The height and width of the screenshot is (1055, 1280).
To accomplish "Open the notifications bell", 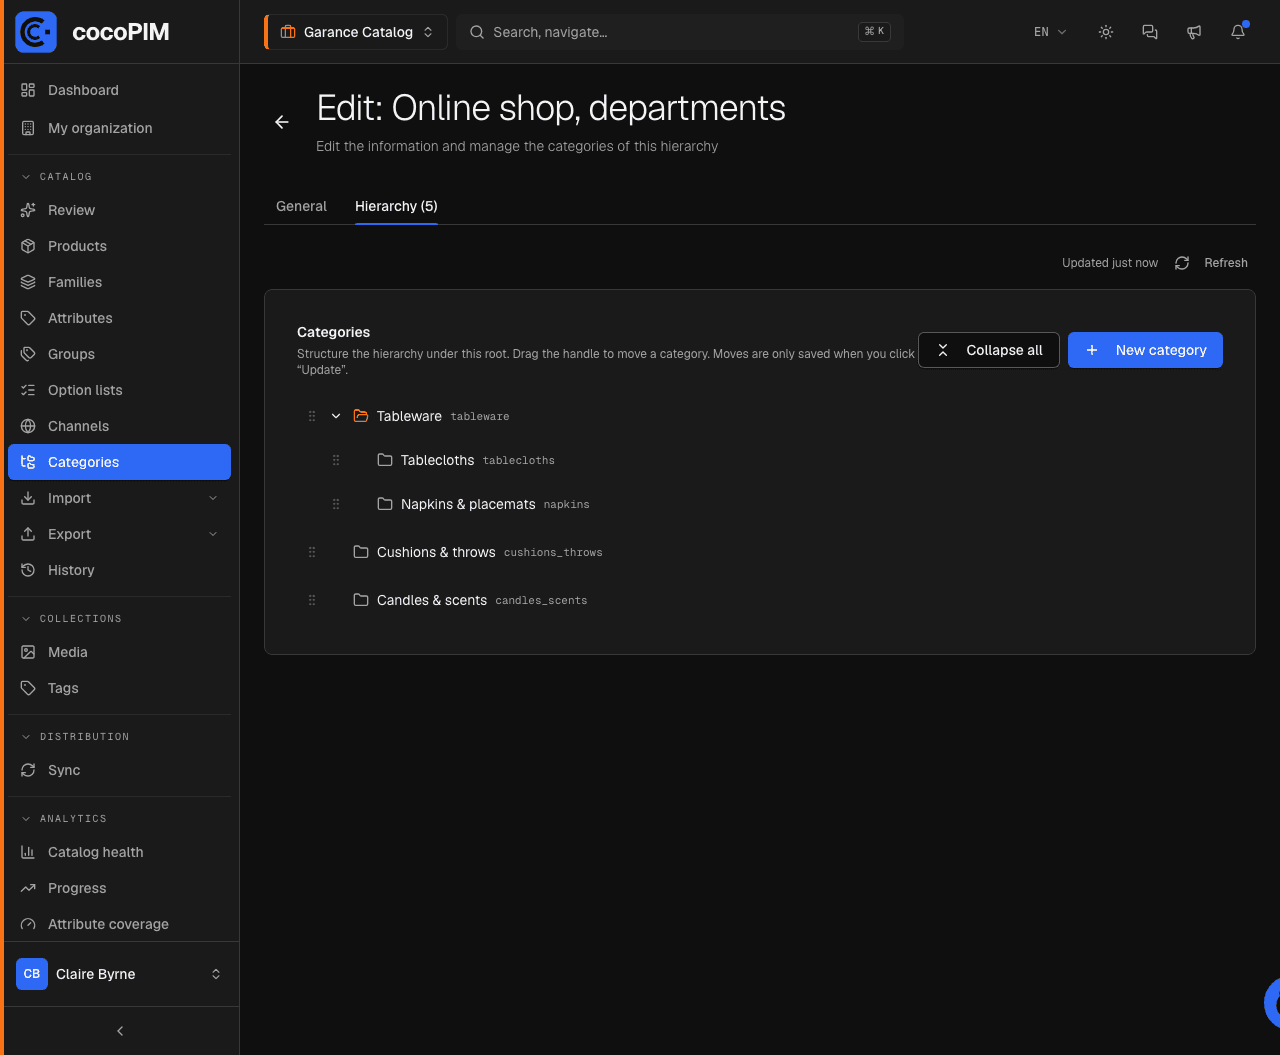I will pyautogui.click(x=1238, y=32).
